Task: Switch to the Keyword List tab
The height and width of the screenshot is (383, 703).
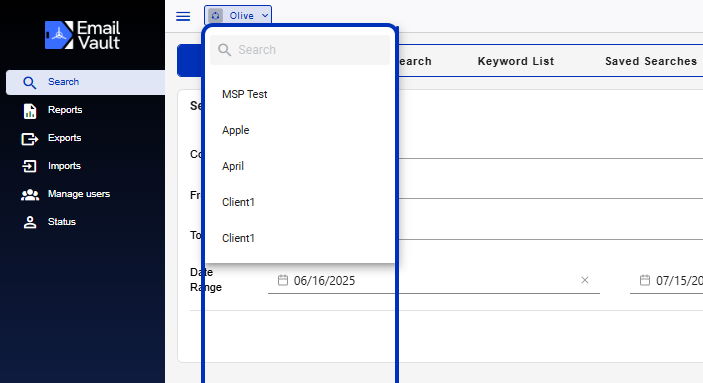Action: coord(516,61)
